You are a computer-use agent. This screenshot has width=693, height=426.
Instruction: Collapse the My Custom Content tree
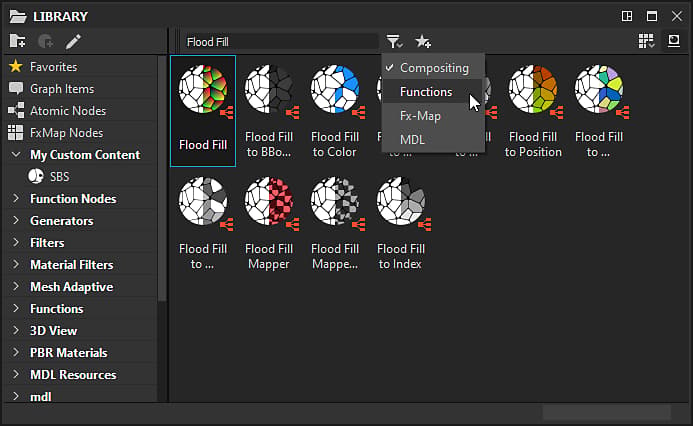[16, 155]
